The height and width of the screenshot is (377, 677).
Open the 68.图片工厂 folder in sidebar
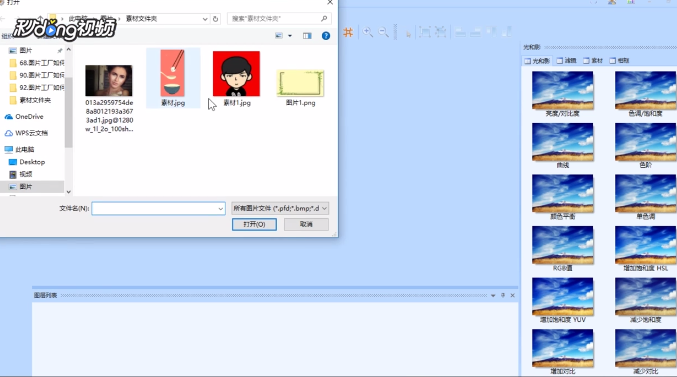[x=37, y=63]
